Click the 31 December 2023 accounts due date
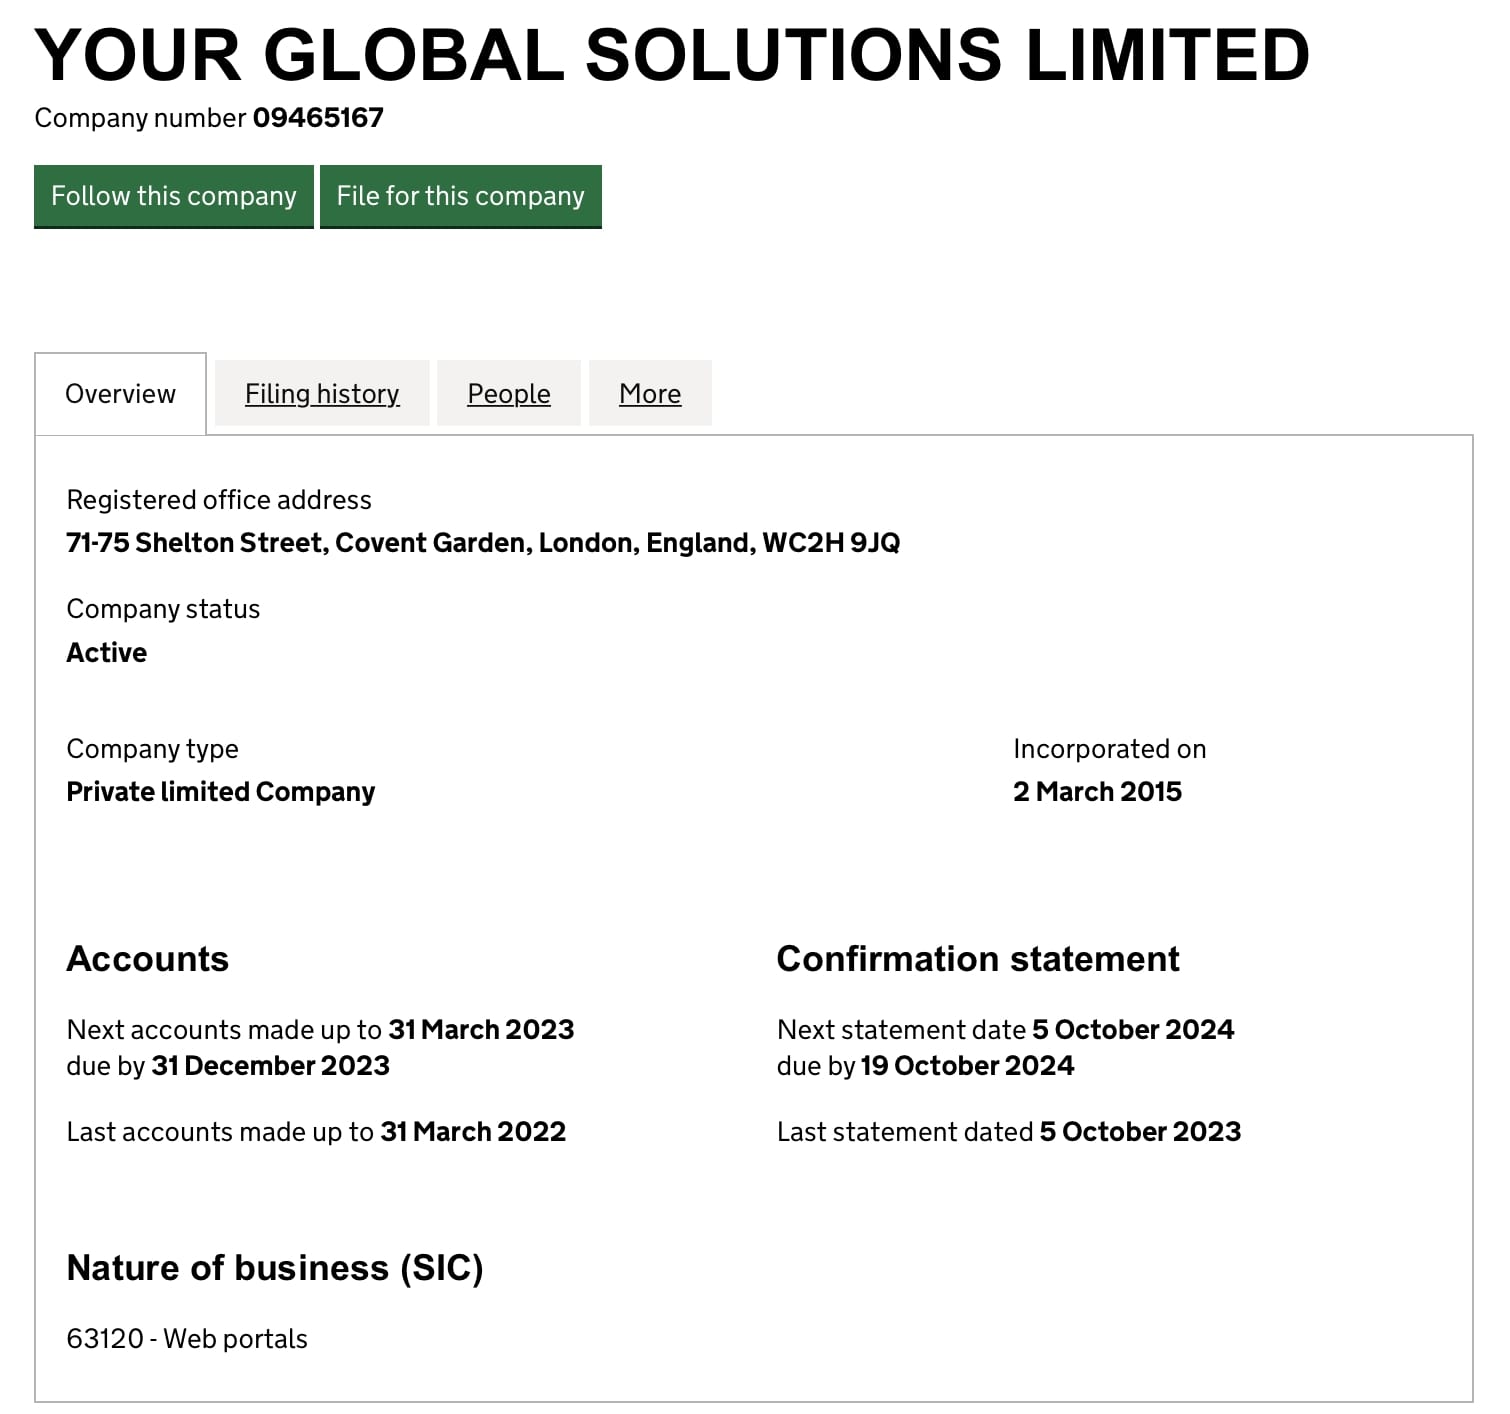Screen dimensions: 1510x1414 tap(270, 1066)
